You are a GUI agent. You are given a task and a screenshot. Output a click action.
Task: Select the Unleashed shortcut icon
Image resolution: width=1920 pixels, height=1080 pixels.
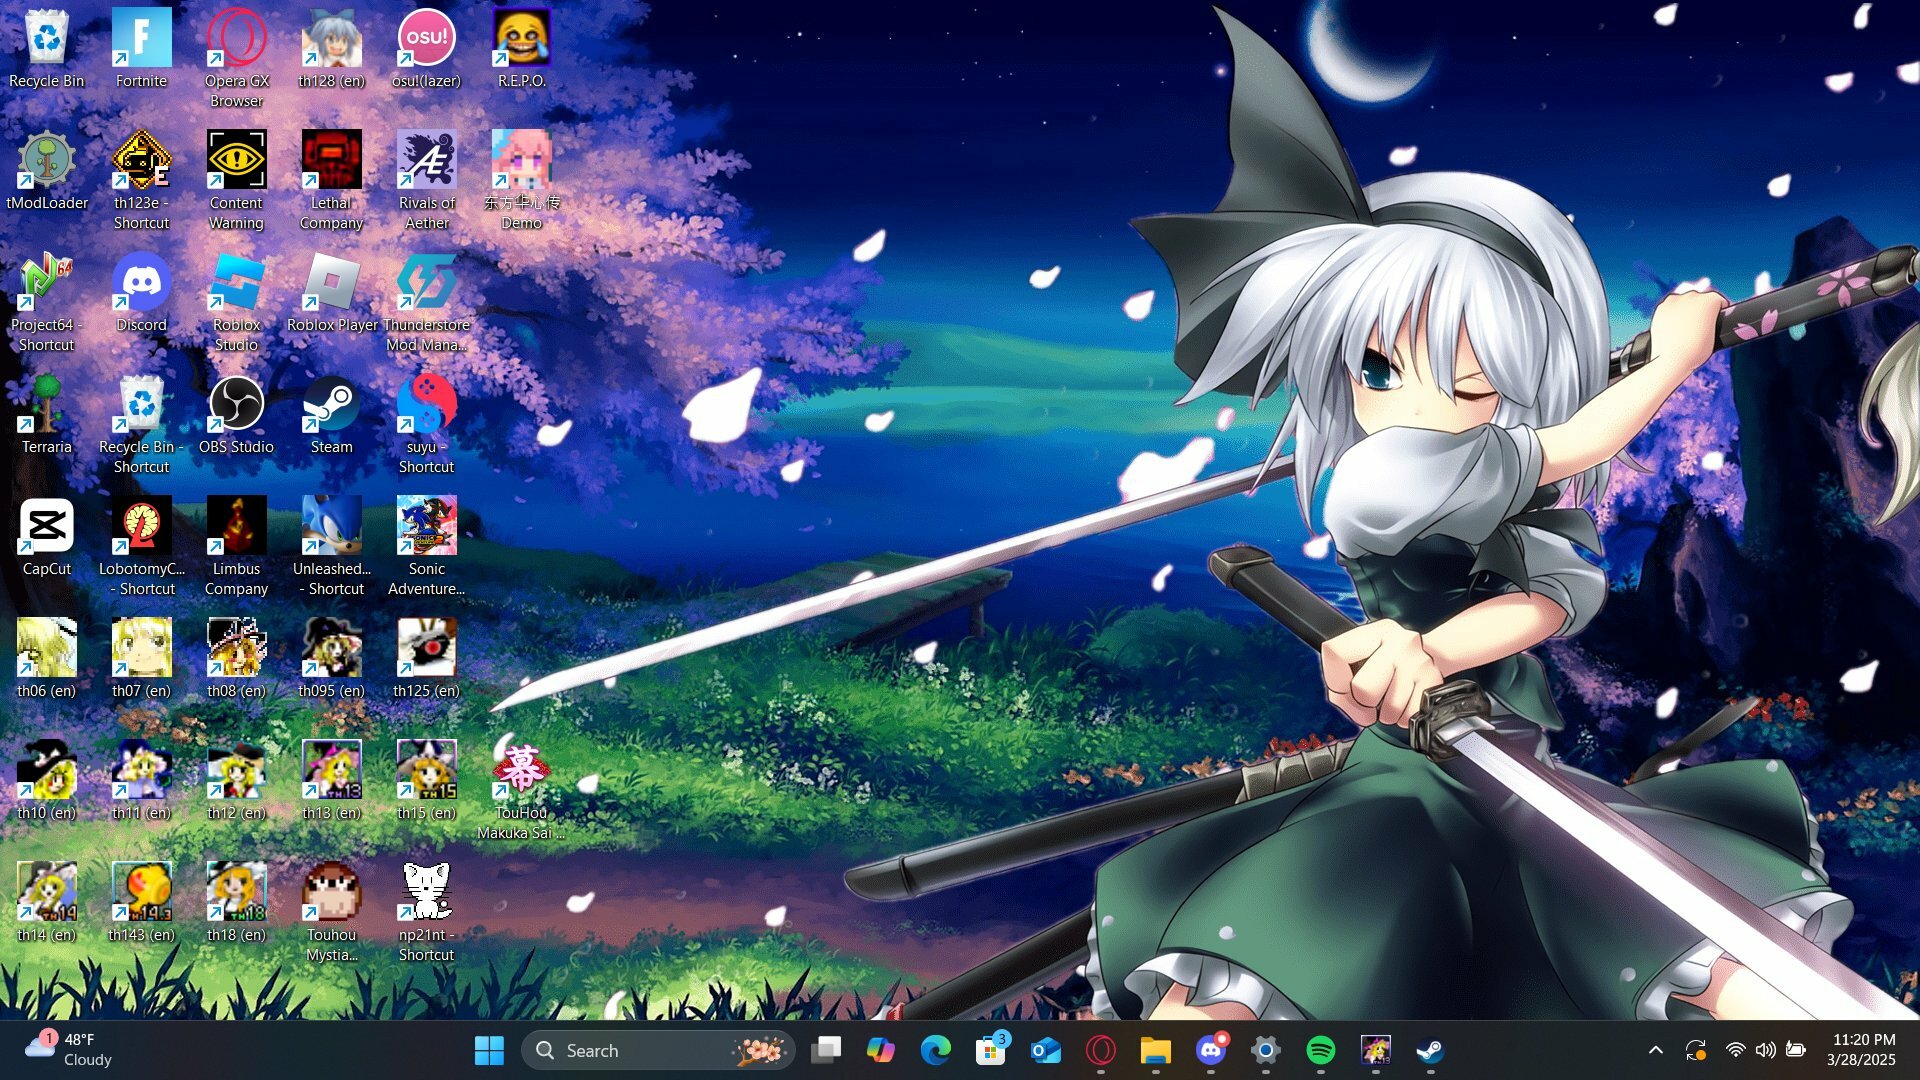332,546
